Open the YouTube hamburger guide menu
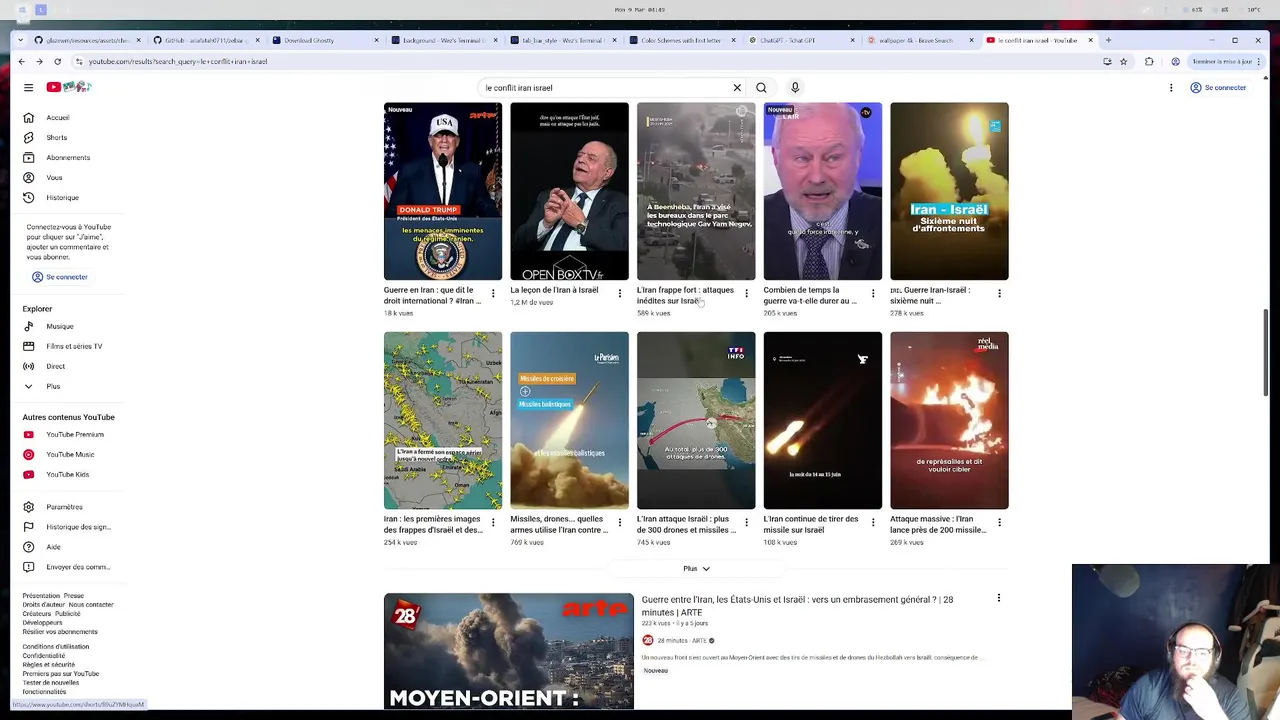This screenshot has height=720, width=1280. coord(28,88)
